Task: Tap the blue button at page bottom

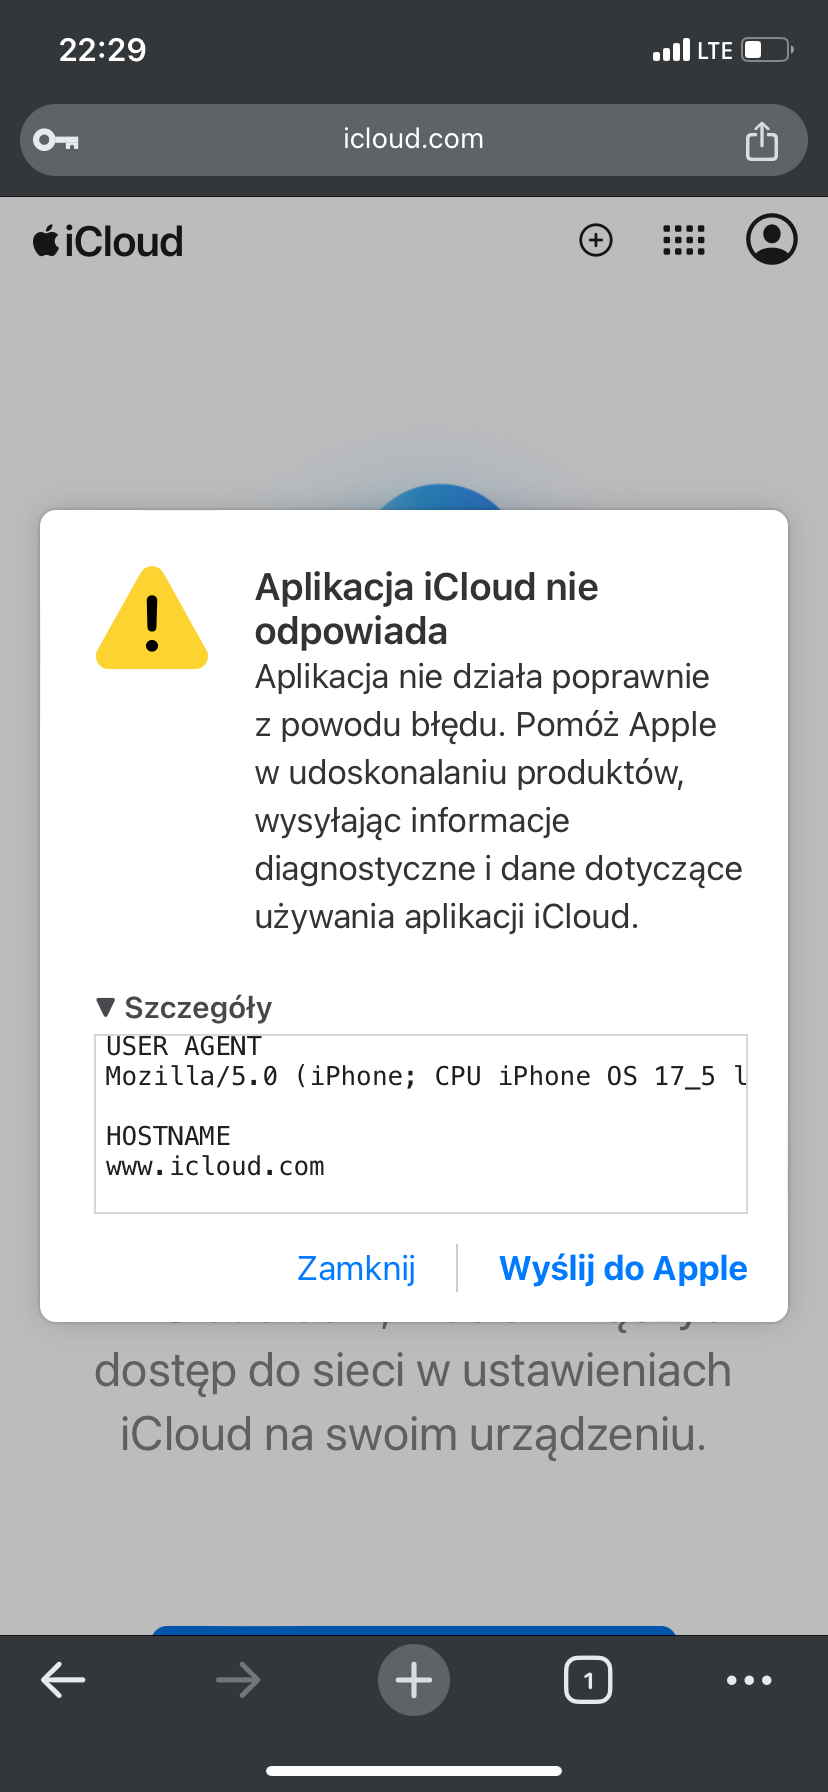Action: (414, 1630)
